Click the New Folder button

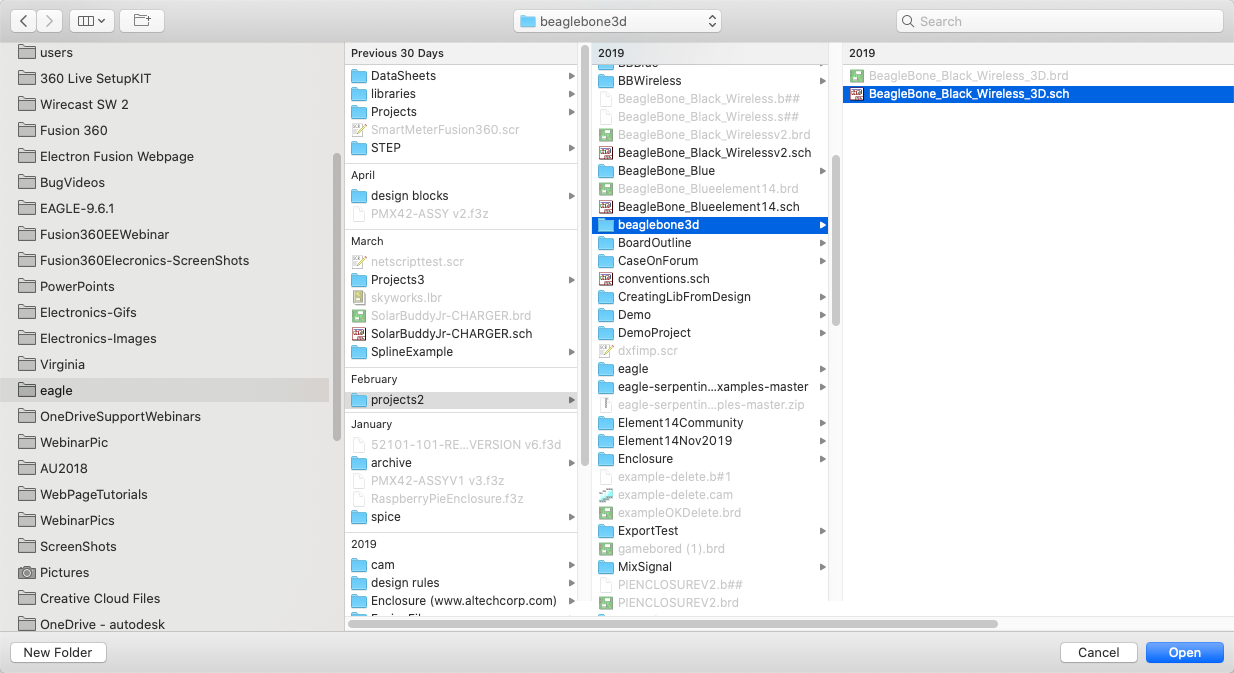click(58, 652)
